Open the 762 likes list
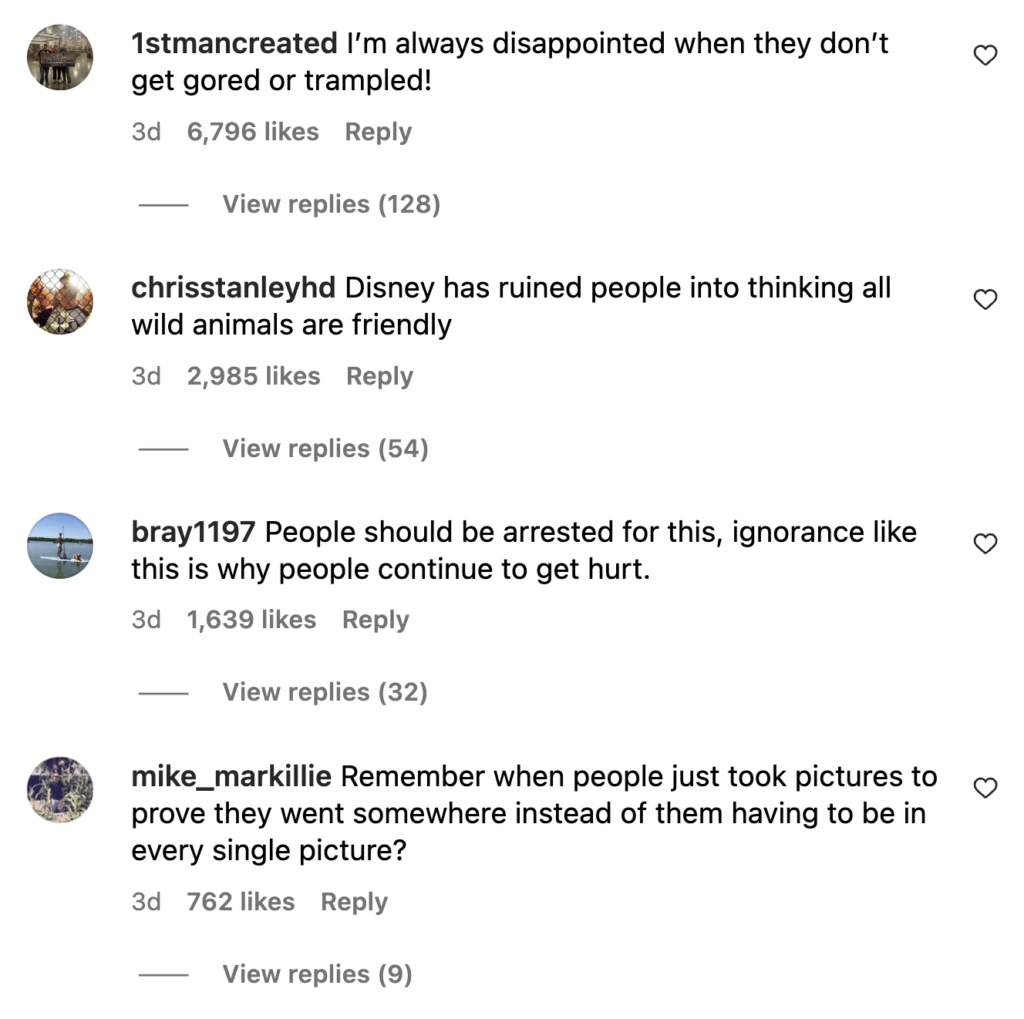 click(241, 902)
